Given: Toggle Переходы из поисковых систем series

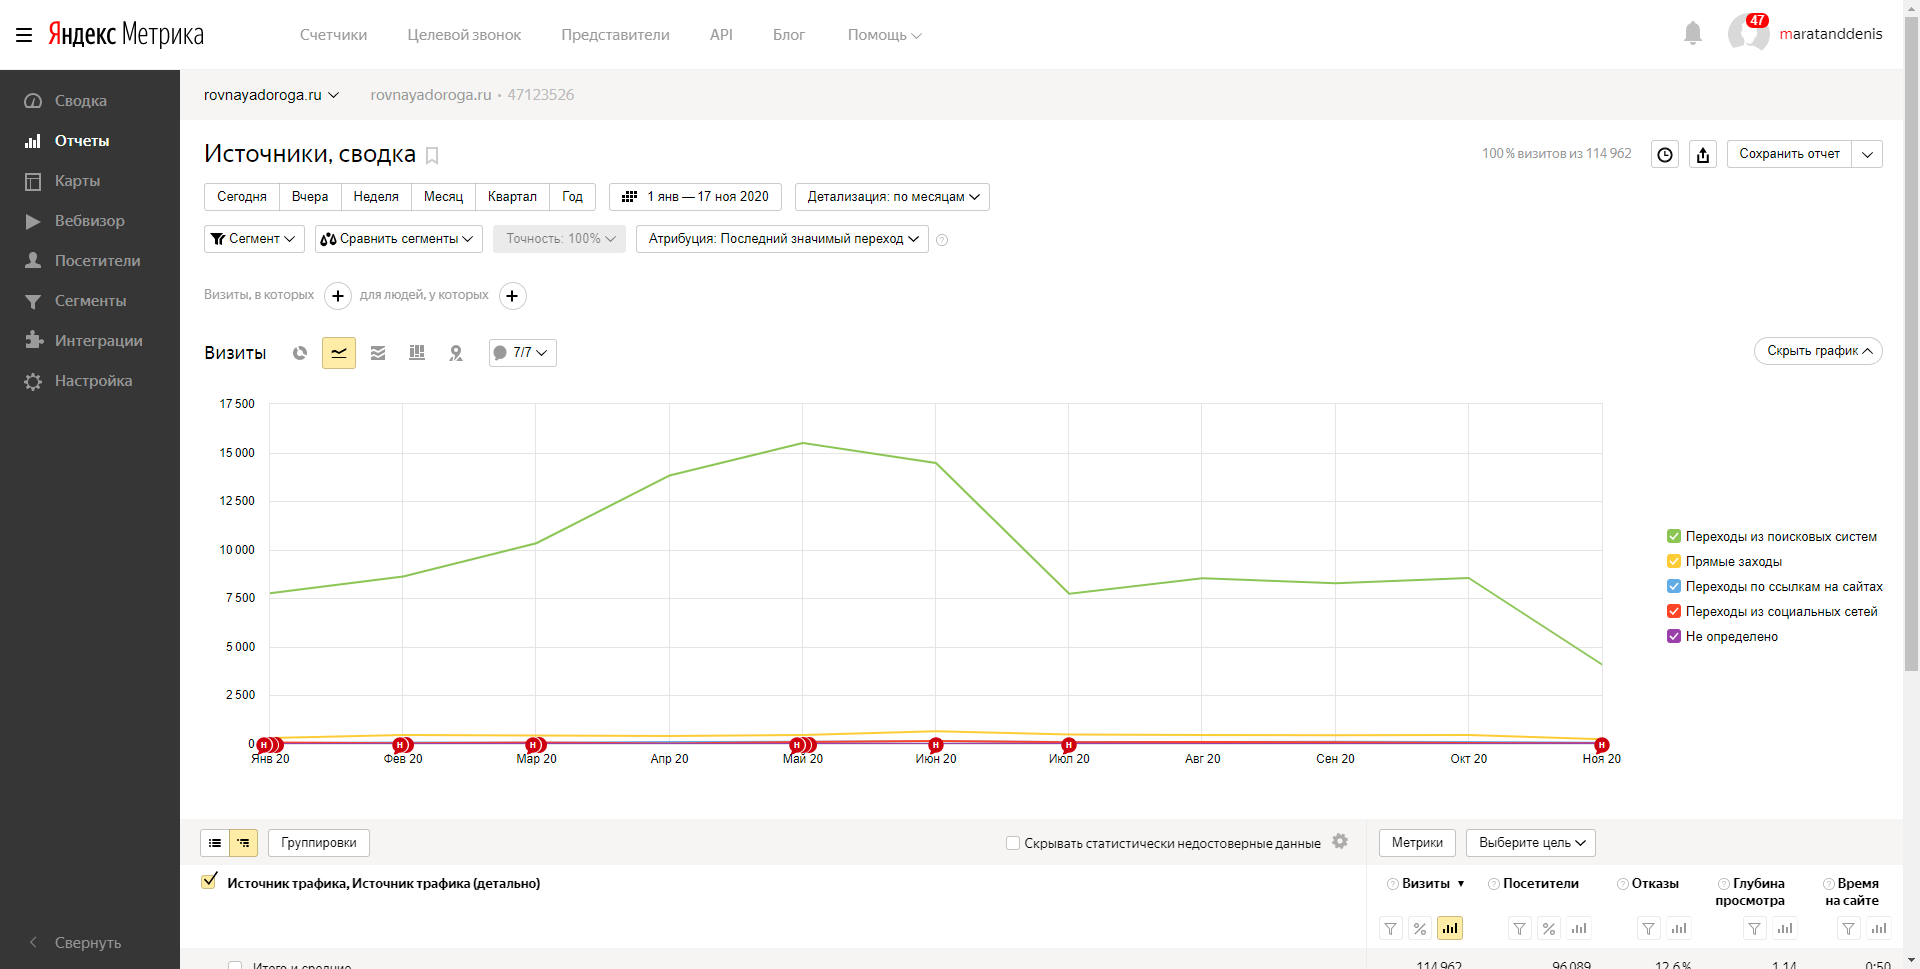Looking at the screenshot, I should point(1674,537).
